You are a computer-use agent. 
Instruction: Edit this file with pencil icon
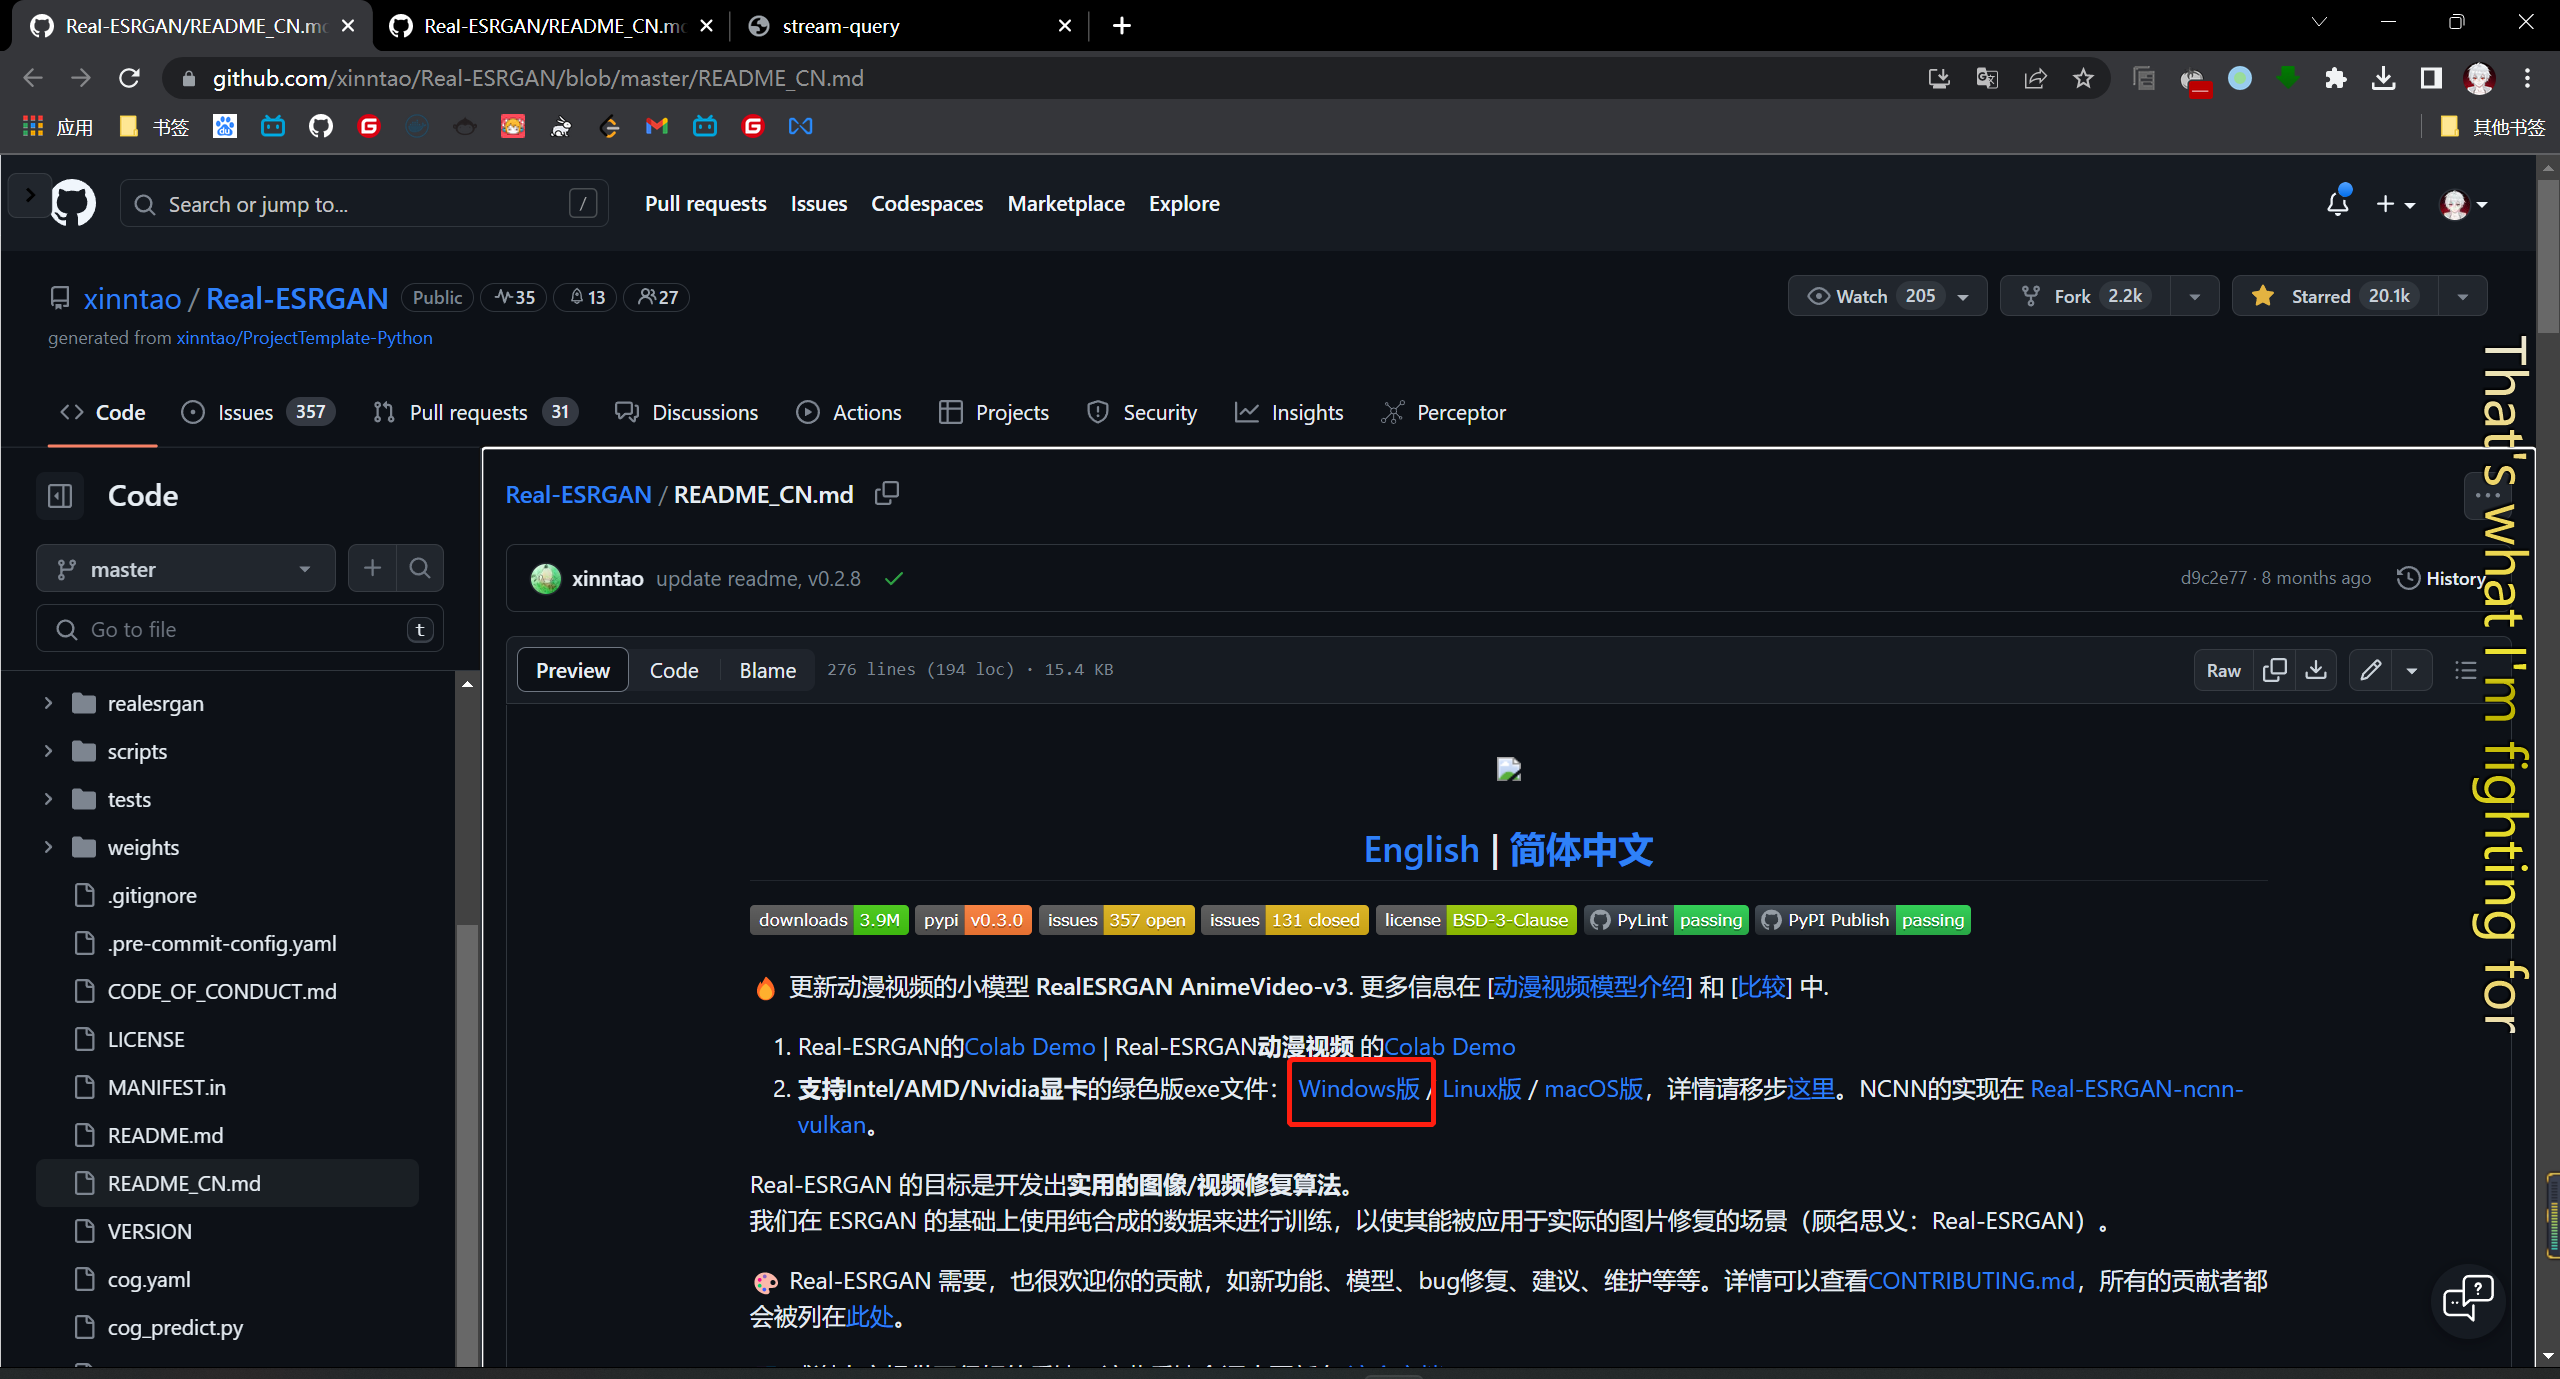[x=2370, y=670]
